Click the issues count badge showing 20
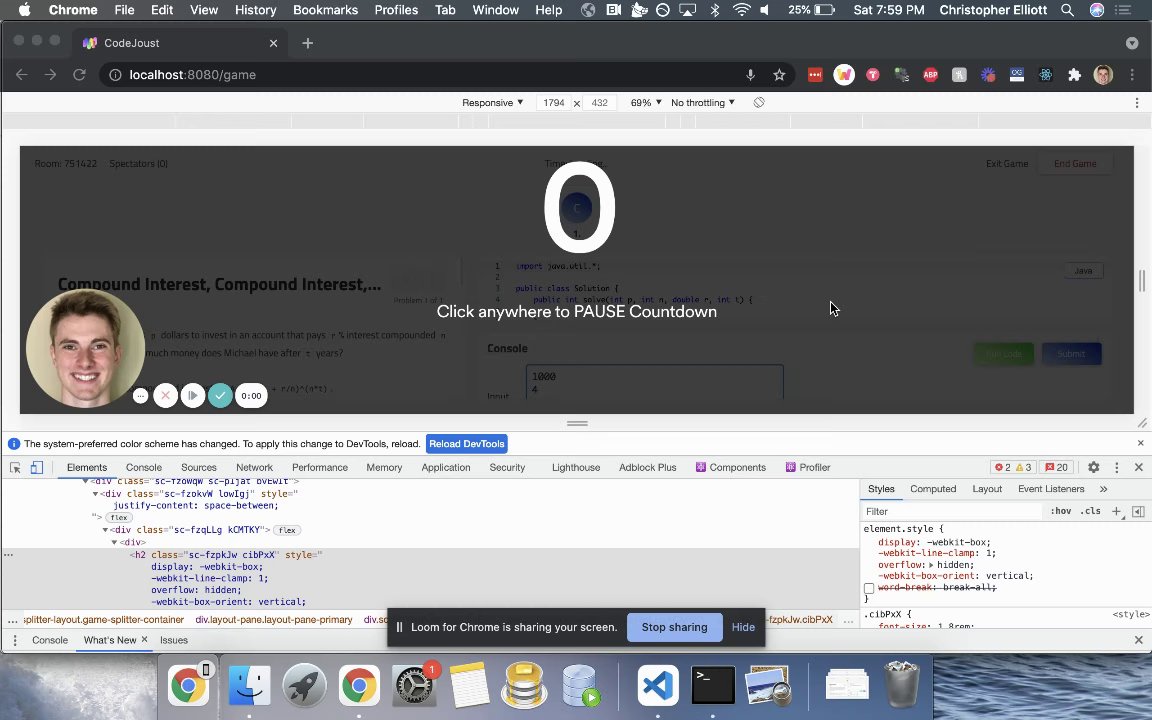This screenshot has width=1152, height=720. coord(1056,467)
